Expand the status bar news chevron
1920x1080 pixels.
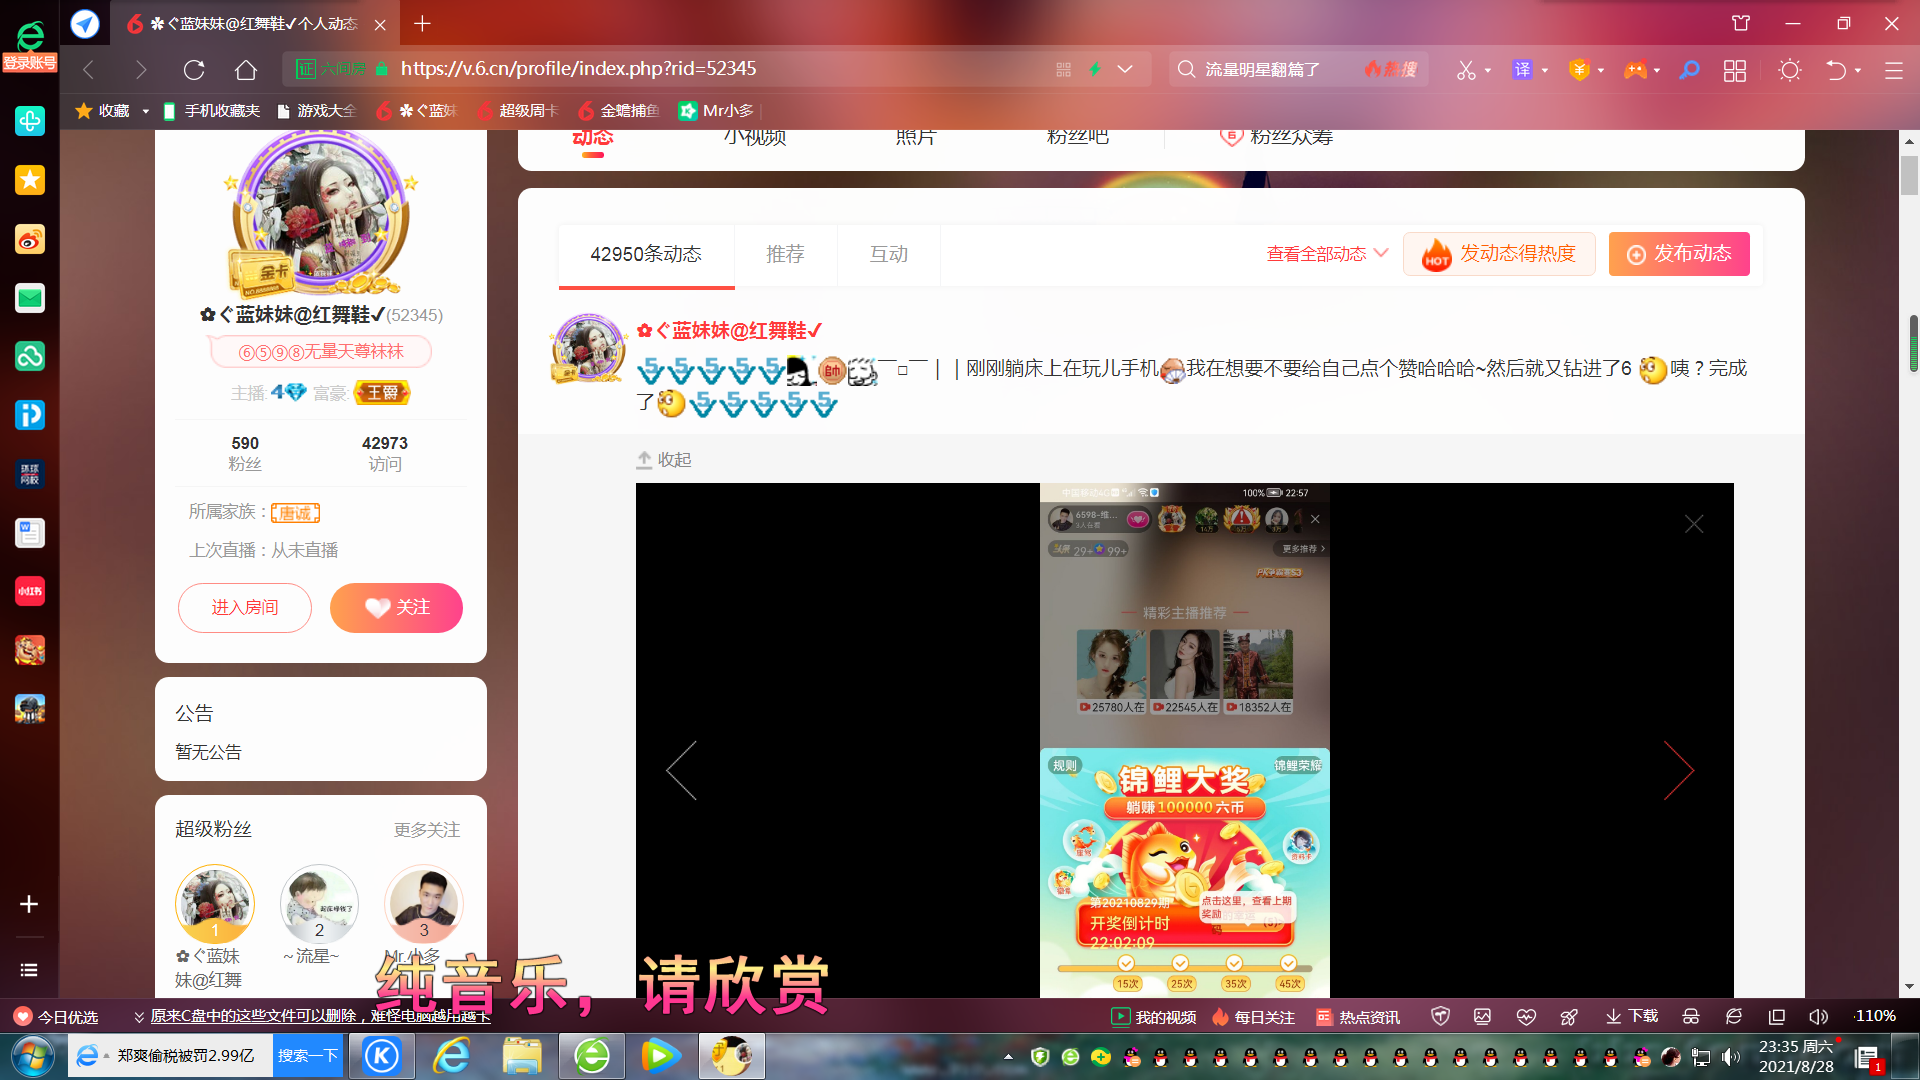point(139,1017)
